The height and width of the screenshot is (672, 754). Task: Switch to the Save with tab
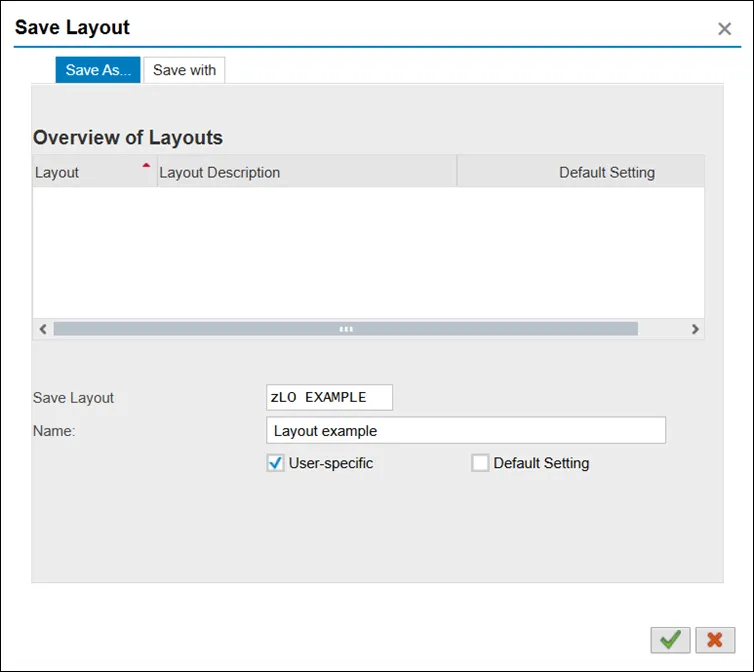tap(184, 70)
